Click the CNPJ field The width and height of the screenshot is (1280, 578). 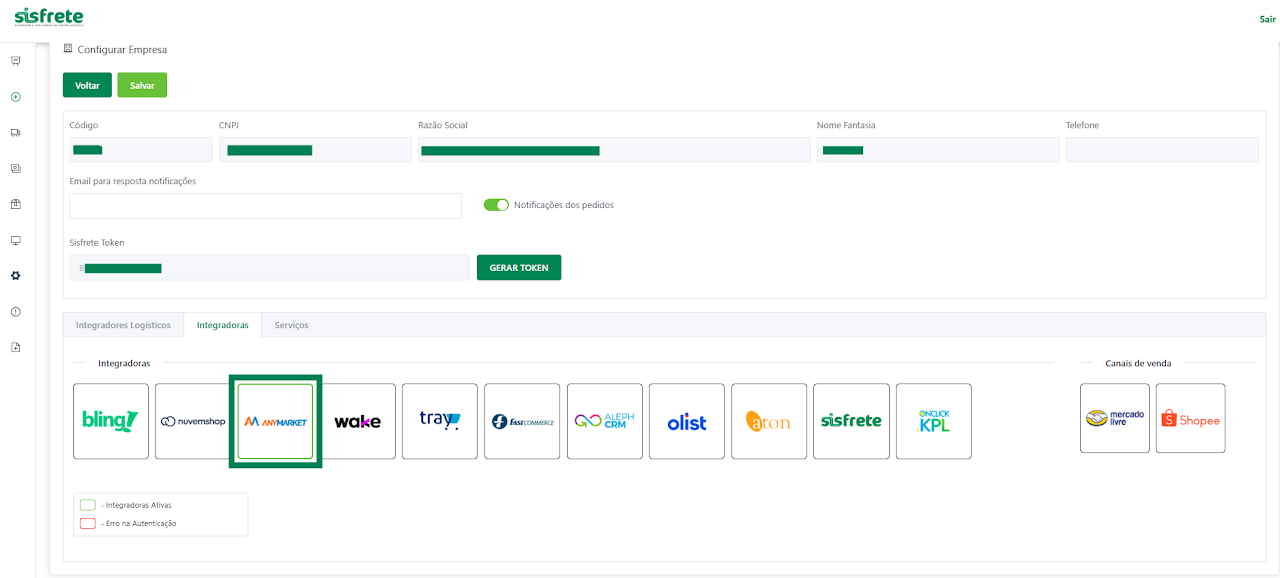[315, 150]
